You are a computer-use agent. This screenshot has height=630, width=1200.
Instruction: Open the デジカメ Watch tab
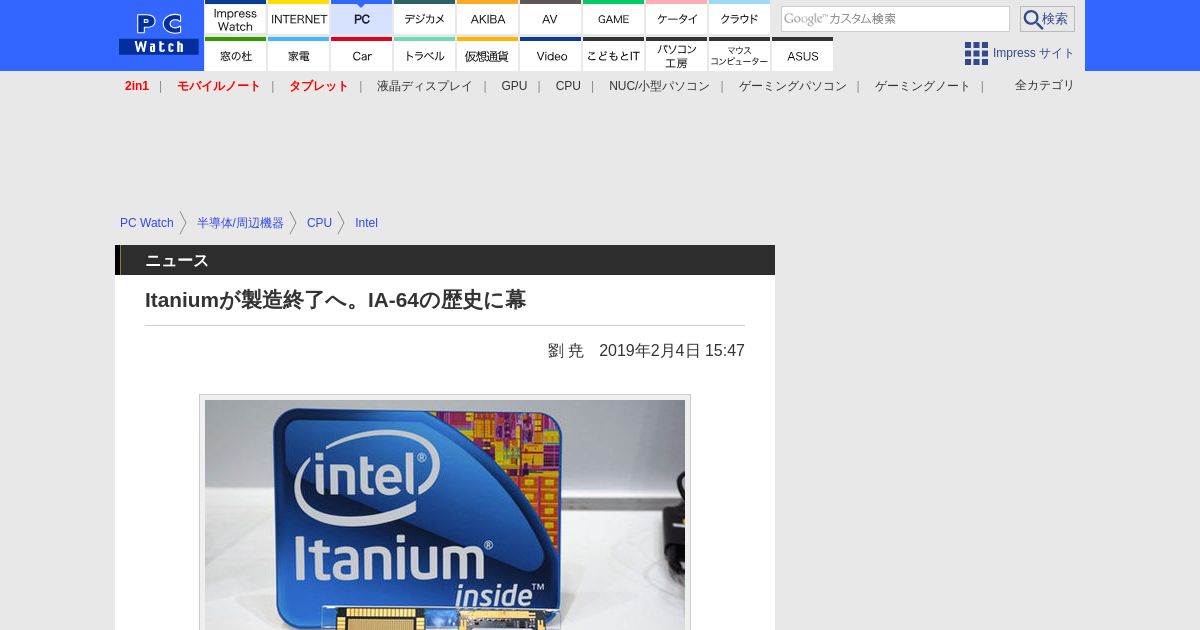(424, 18)
